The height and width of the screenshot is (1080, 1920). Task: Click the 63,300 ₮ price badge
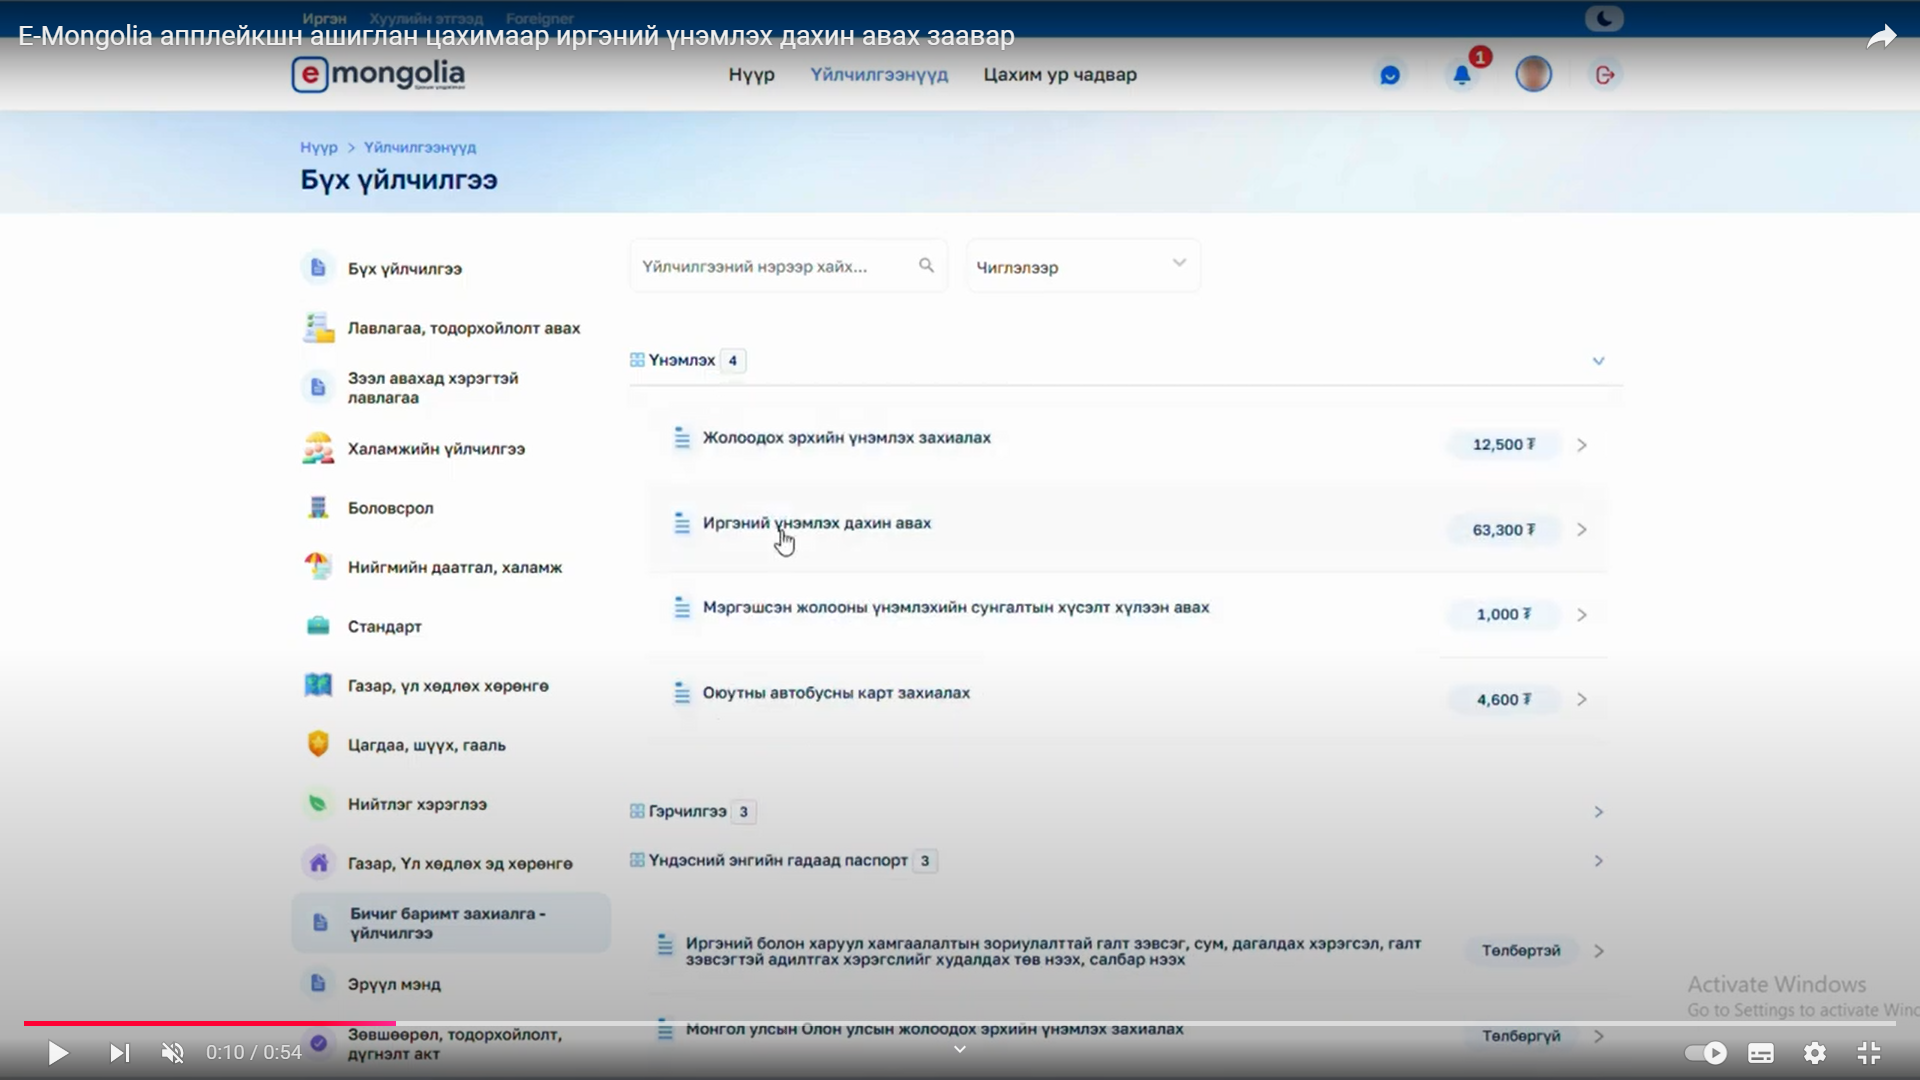(x=1503, y=530)
